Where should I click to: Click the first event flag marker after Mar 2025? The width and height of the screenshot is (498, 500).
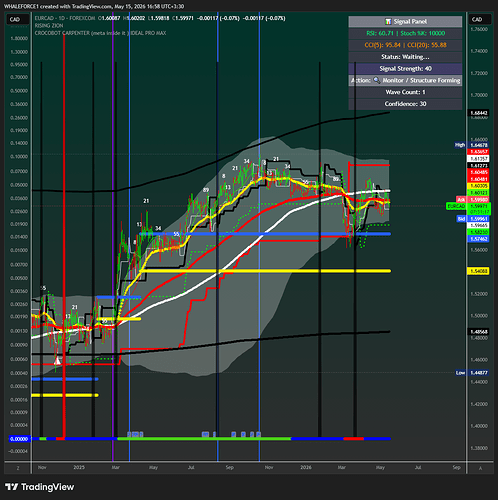click(x=129, y=434)
